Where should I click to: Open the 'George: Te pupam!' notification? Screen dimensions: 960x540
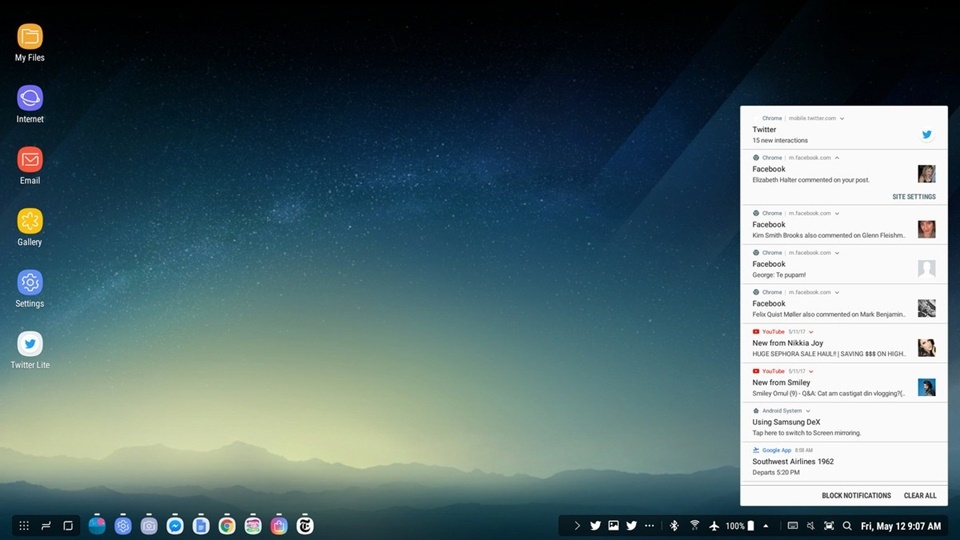click(x=844, y=264)
